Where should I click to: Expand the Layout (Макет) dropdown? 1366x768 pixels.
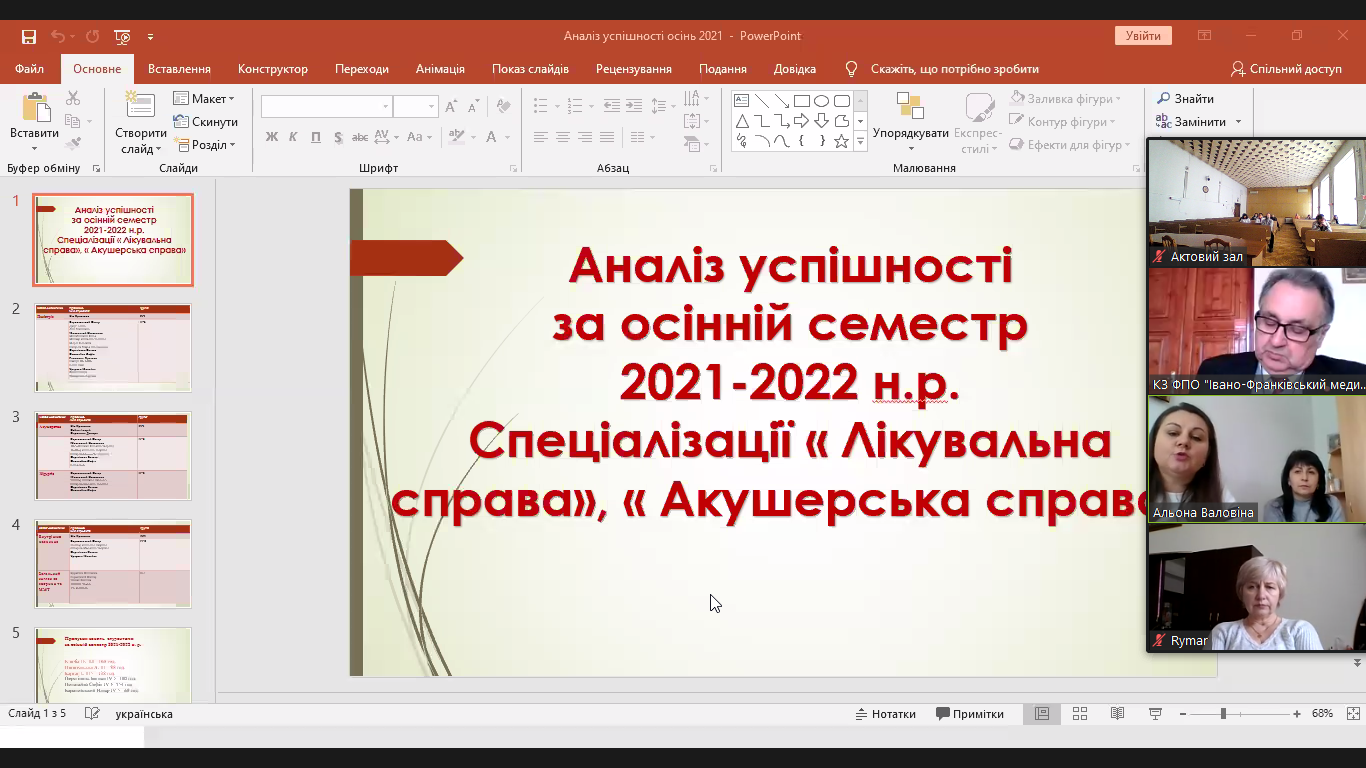pyautogui.click(x=205, y=99)
